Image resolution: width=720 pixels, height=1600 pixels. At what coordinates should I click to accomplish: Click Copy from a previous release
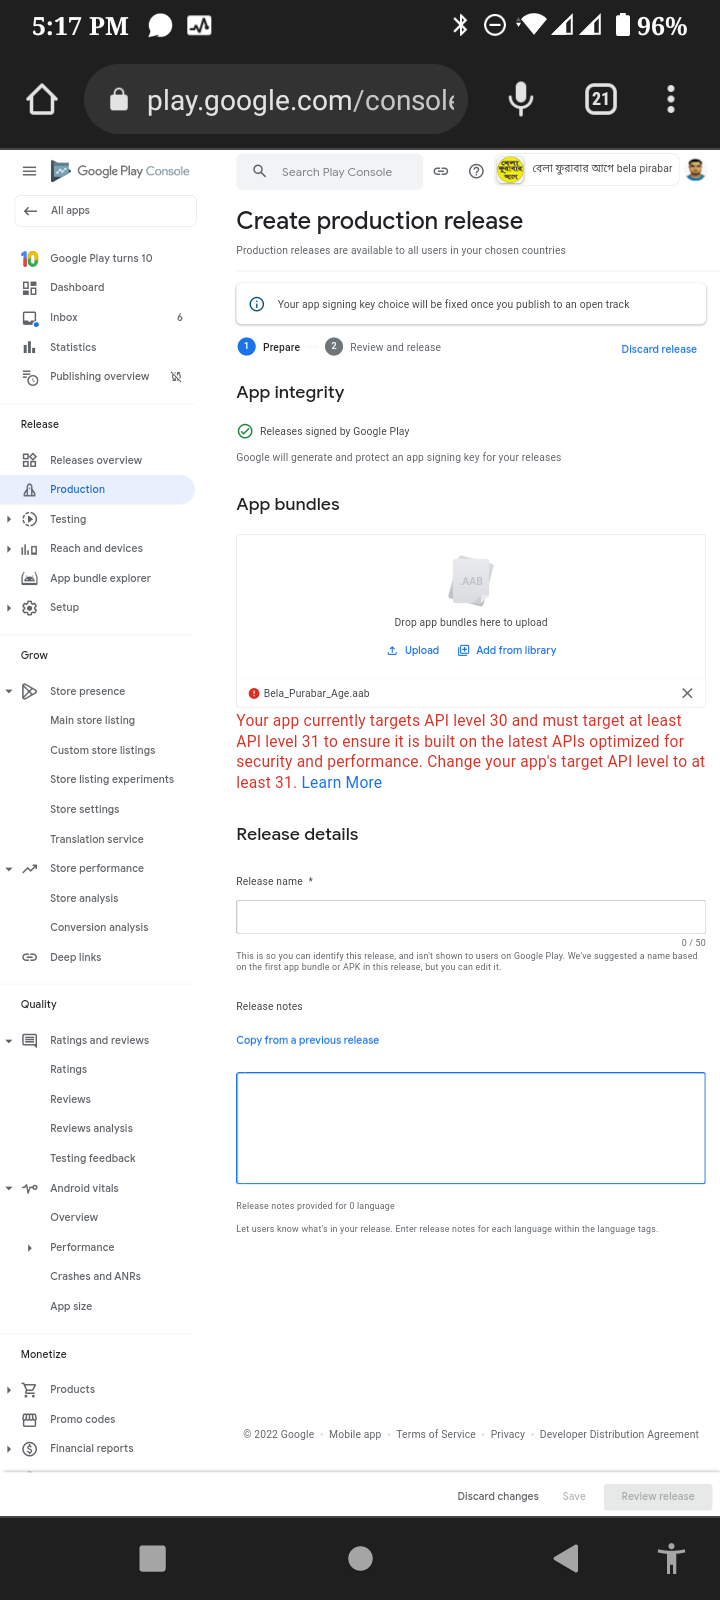(307, 1040)
